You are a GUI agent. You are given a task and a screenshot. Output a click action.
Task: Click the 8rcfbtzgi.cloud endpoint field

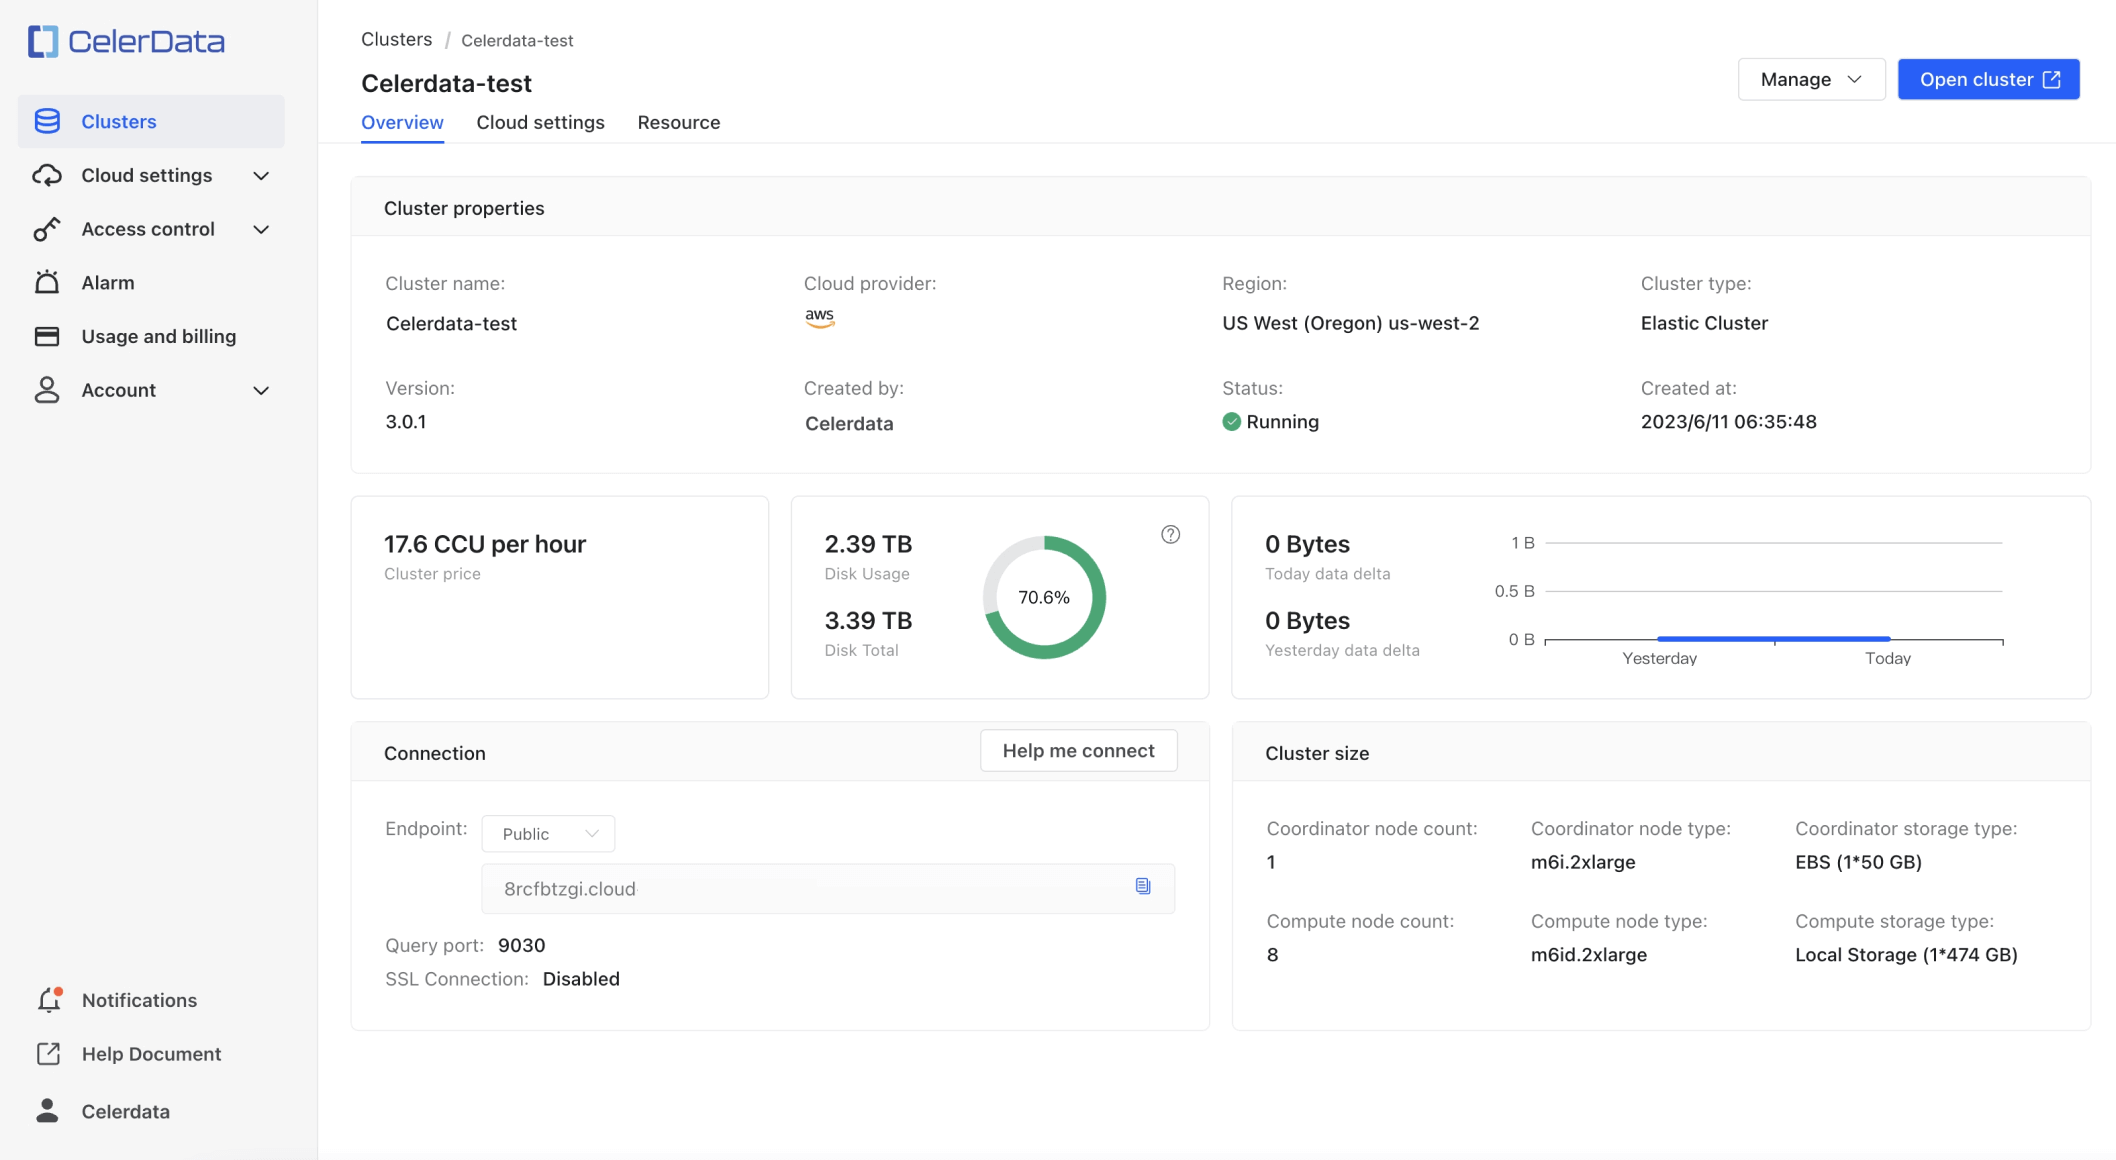point(828,888)
